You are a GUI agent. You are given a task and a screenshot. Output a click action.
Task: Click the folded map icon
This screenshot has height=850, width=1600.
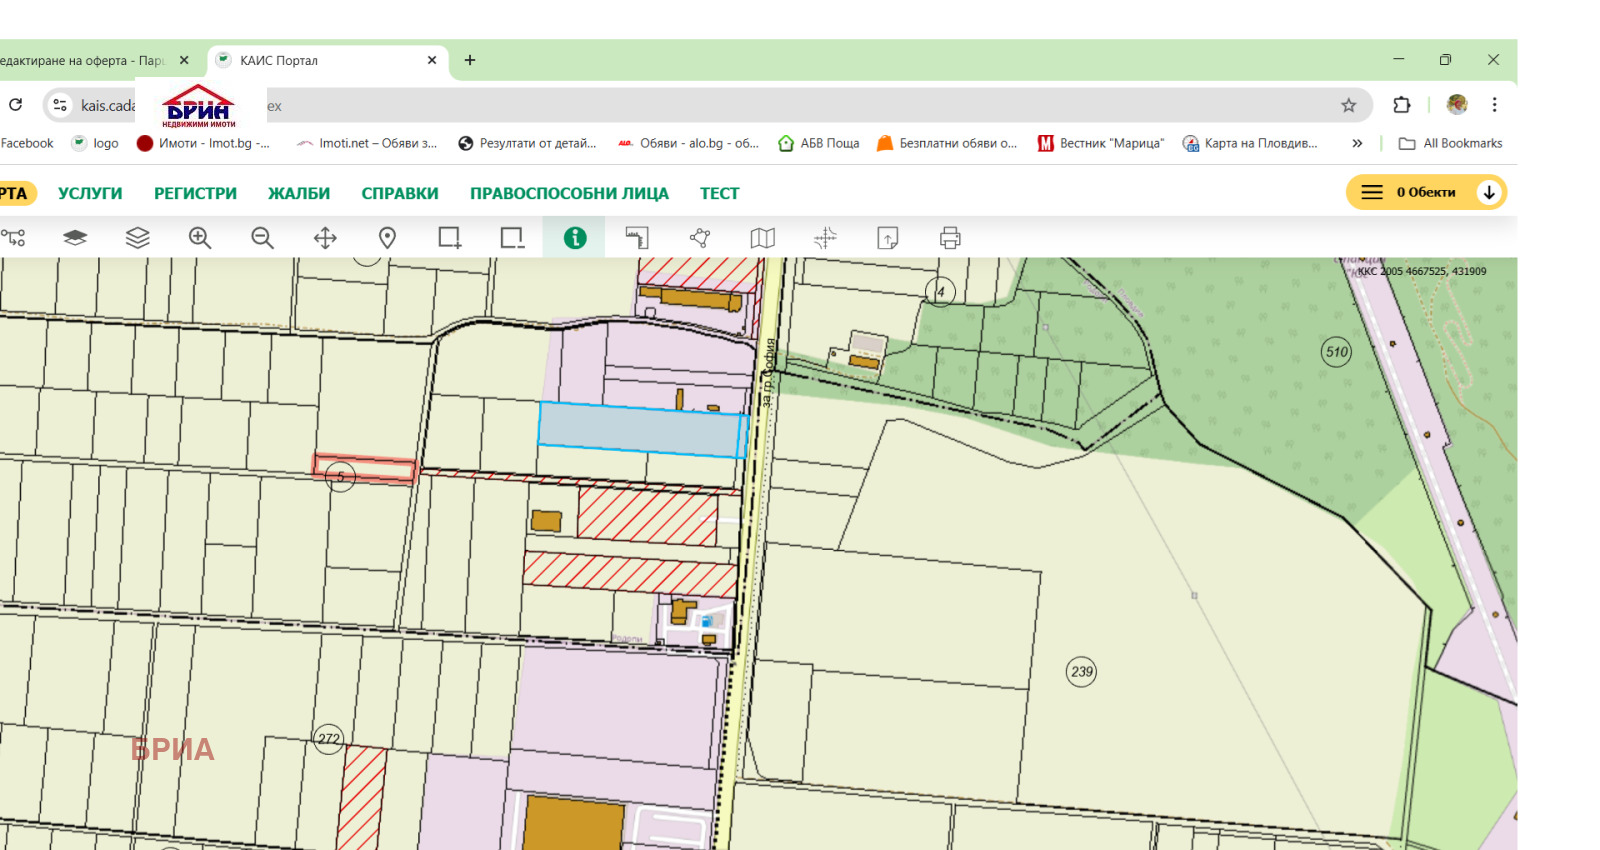pyautogui.click(x=762, y=238)
